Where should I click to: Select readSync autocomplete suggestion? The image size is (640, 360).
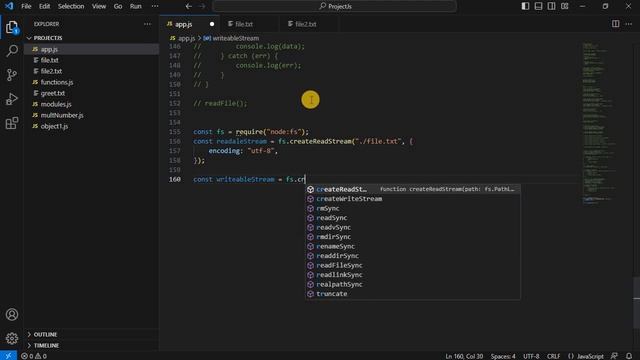tap(413, 218)
